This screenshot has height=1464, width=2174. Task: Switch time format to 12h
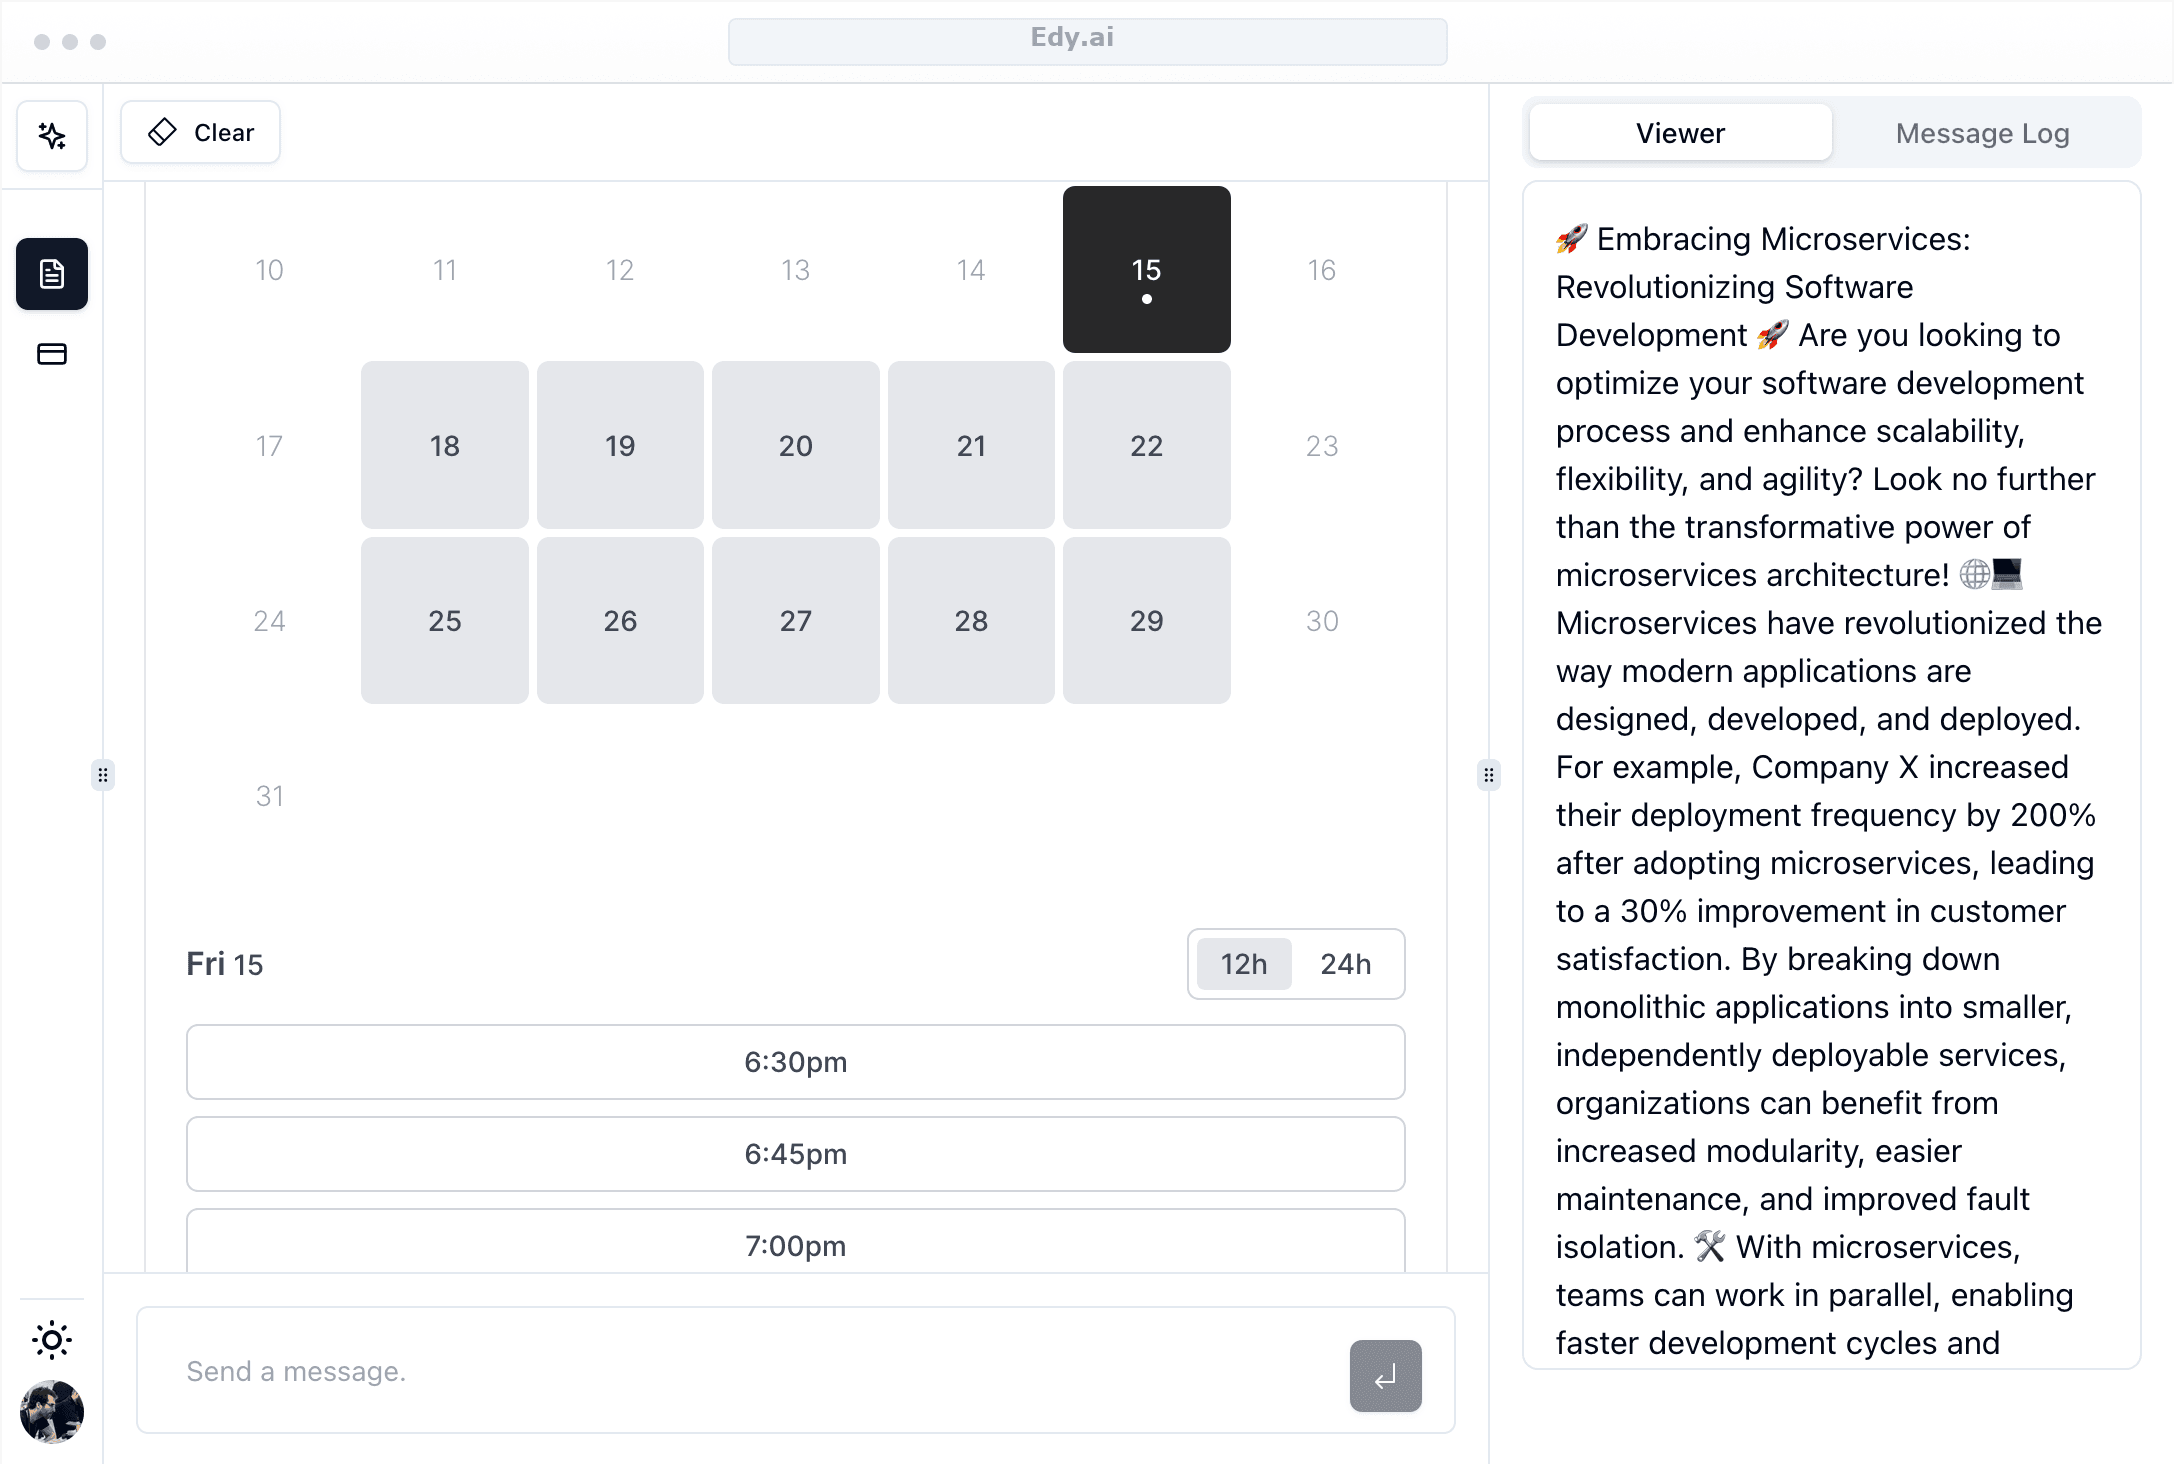click(x=1244, y=964)
